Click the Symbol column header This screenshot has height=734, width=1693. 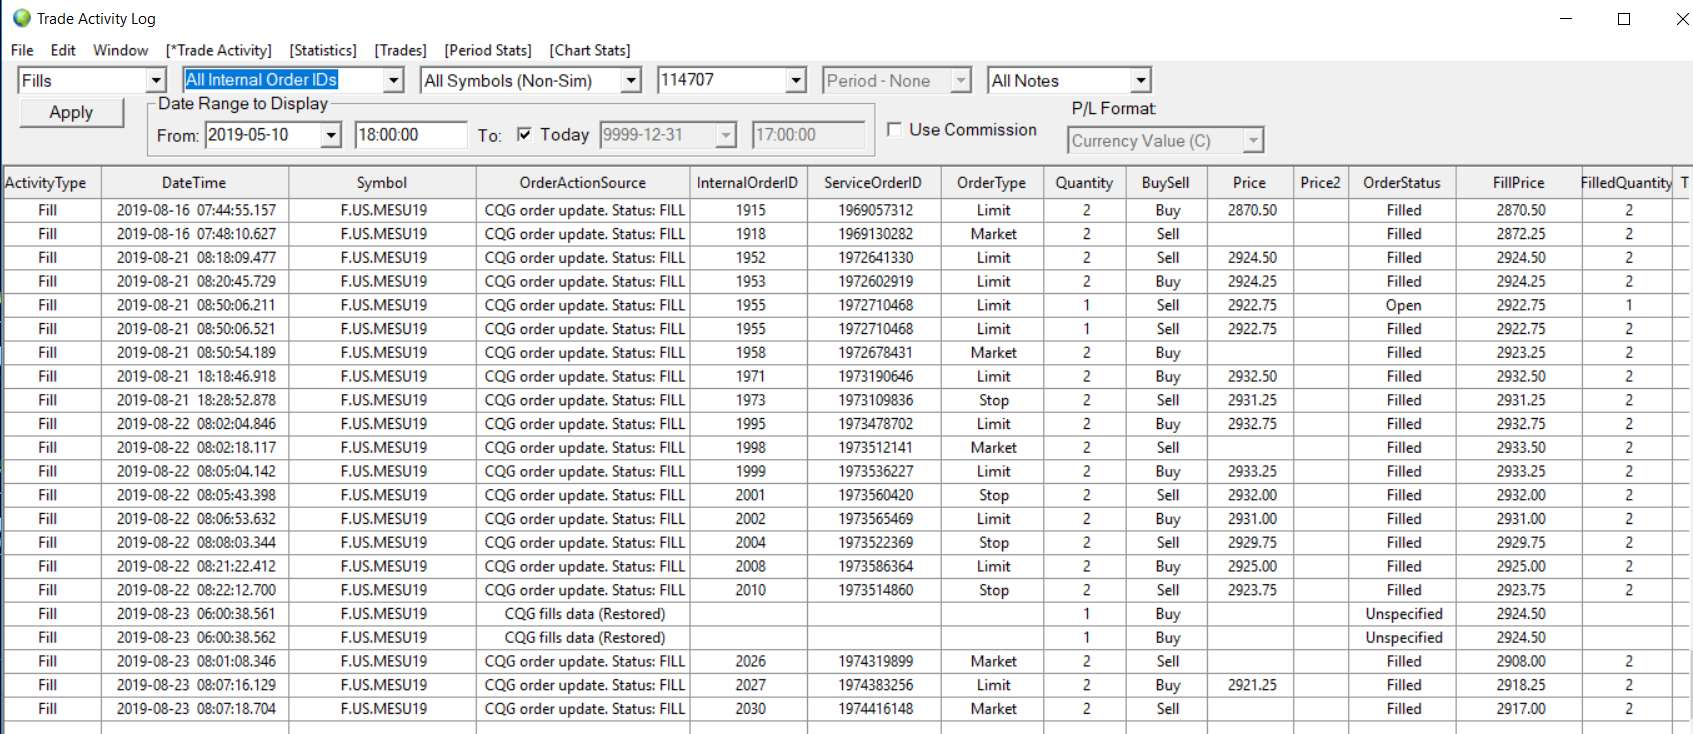(x=382, y=183)
